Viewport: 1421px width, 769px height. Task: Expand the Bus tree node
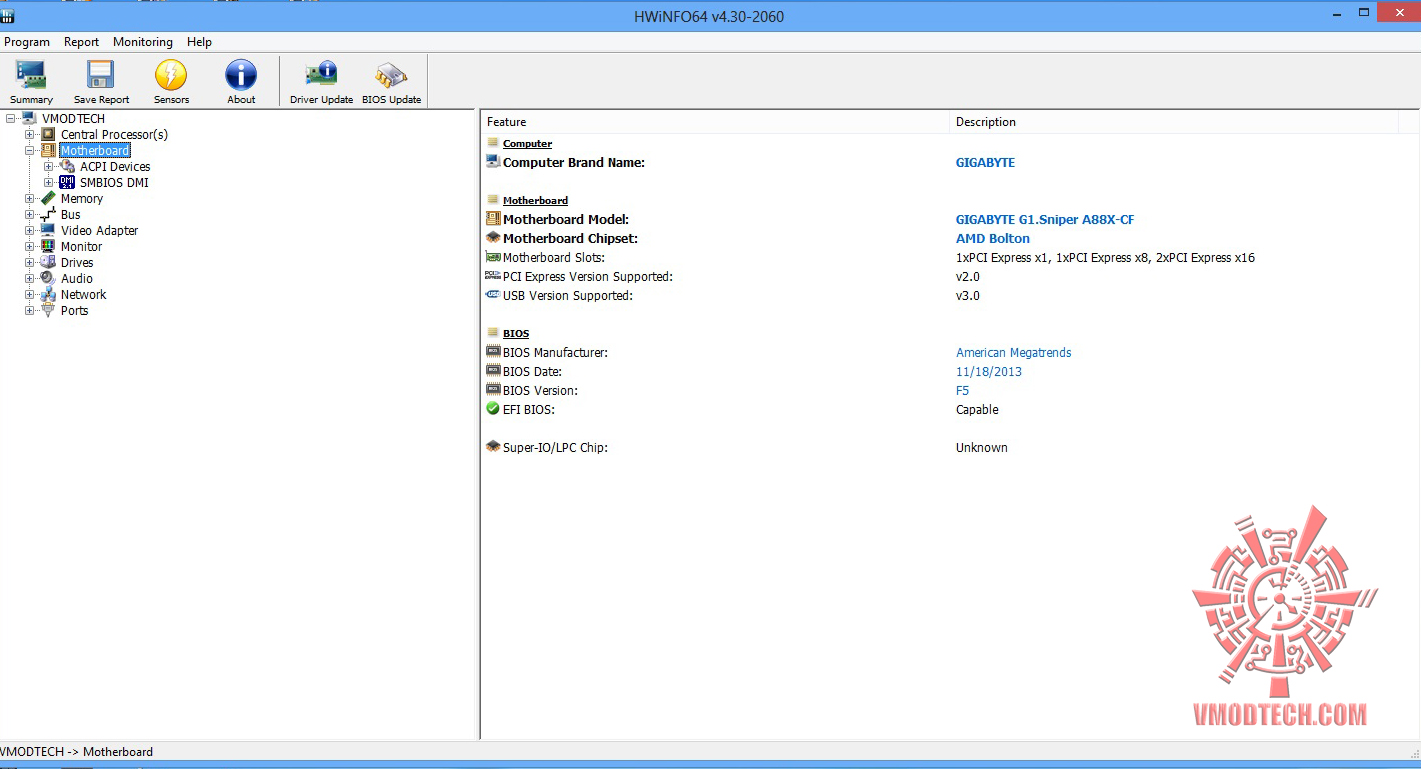29,215
